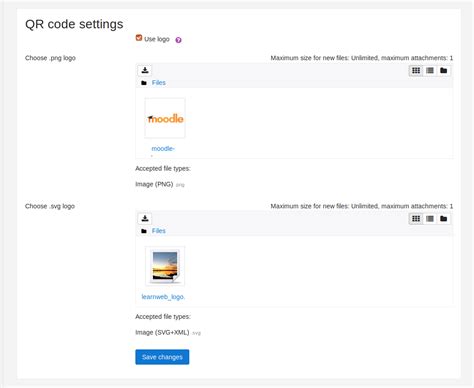The image size is (474, 388).
Task: Open Files folder link in svg logo area
Action: point(159,231)
